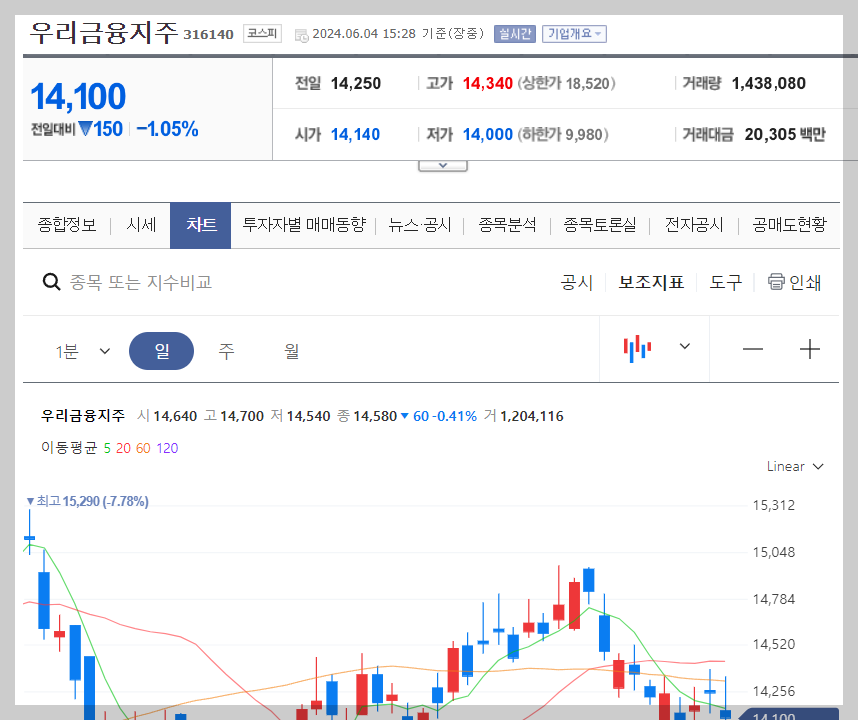Click the search magnifier icon
858x720 pixels.
(x=51, y=282)
